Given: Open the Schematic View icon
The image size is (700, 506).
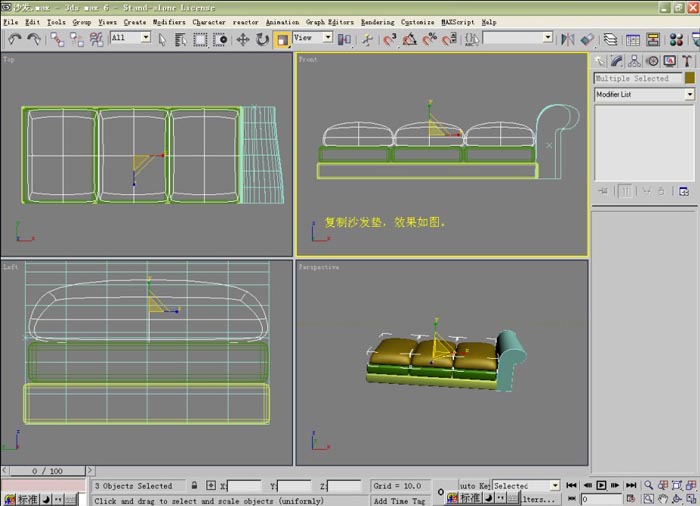Looking at the screenshot, I should click(x=653, y=40).
